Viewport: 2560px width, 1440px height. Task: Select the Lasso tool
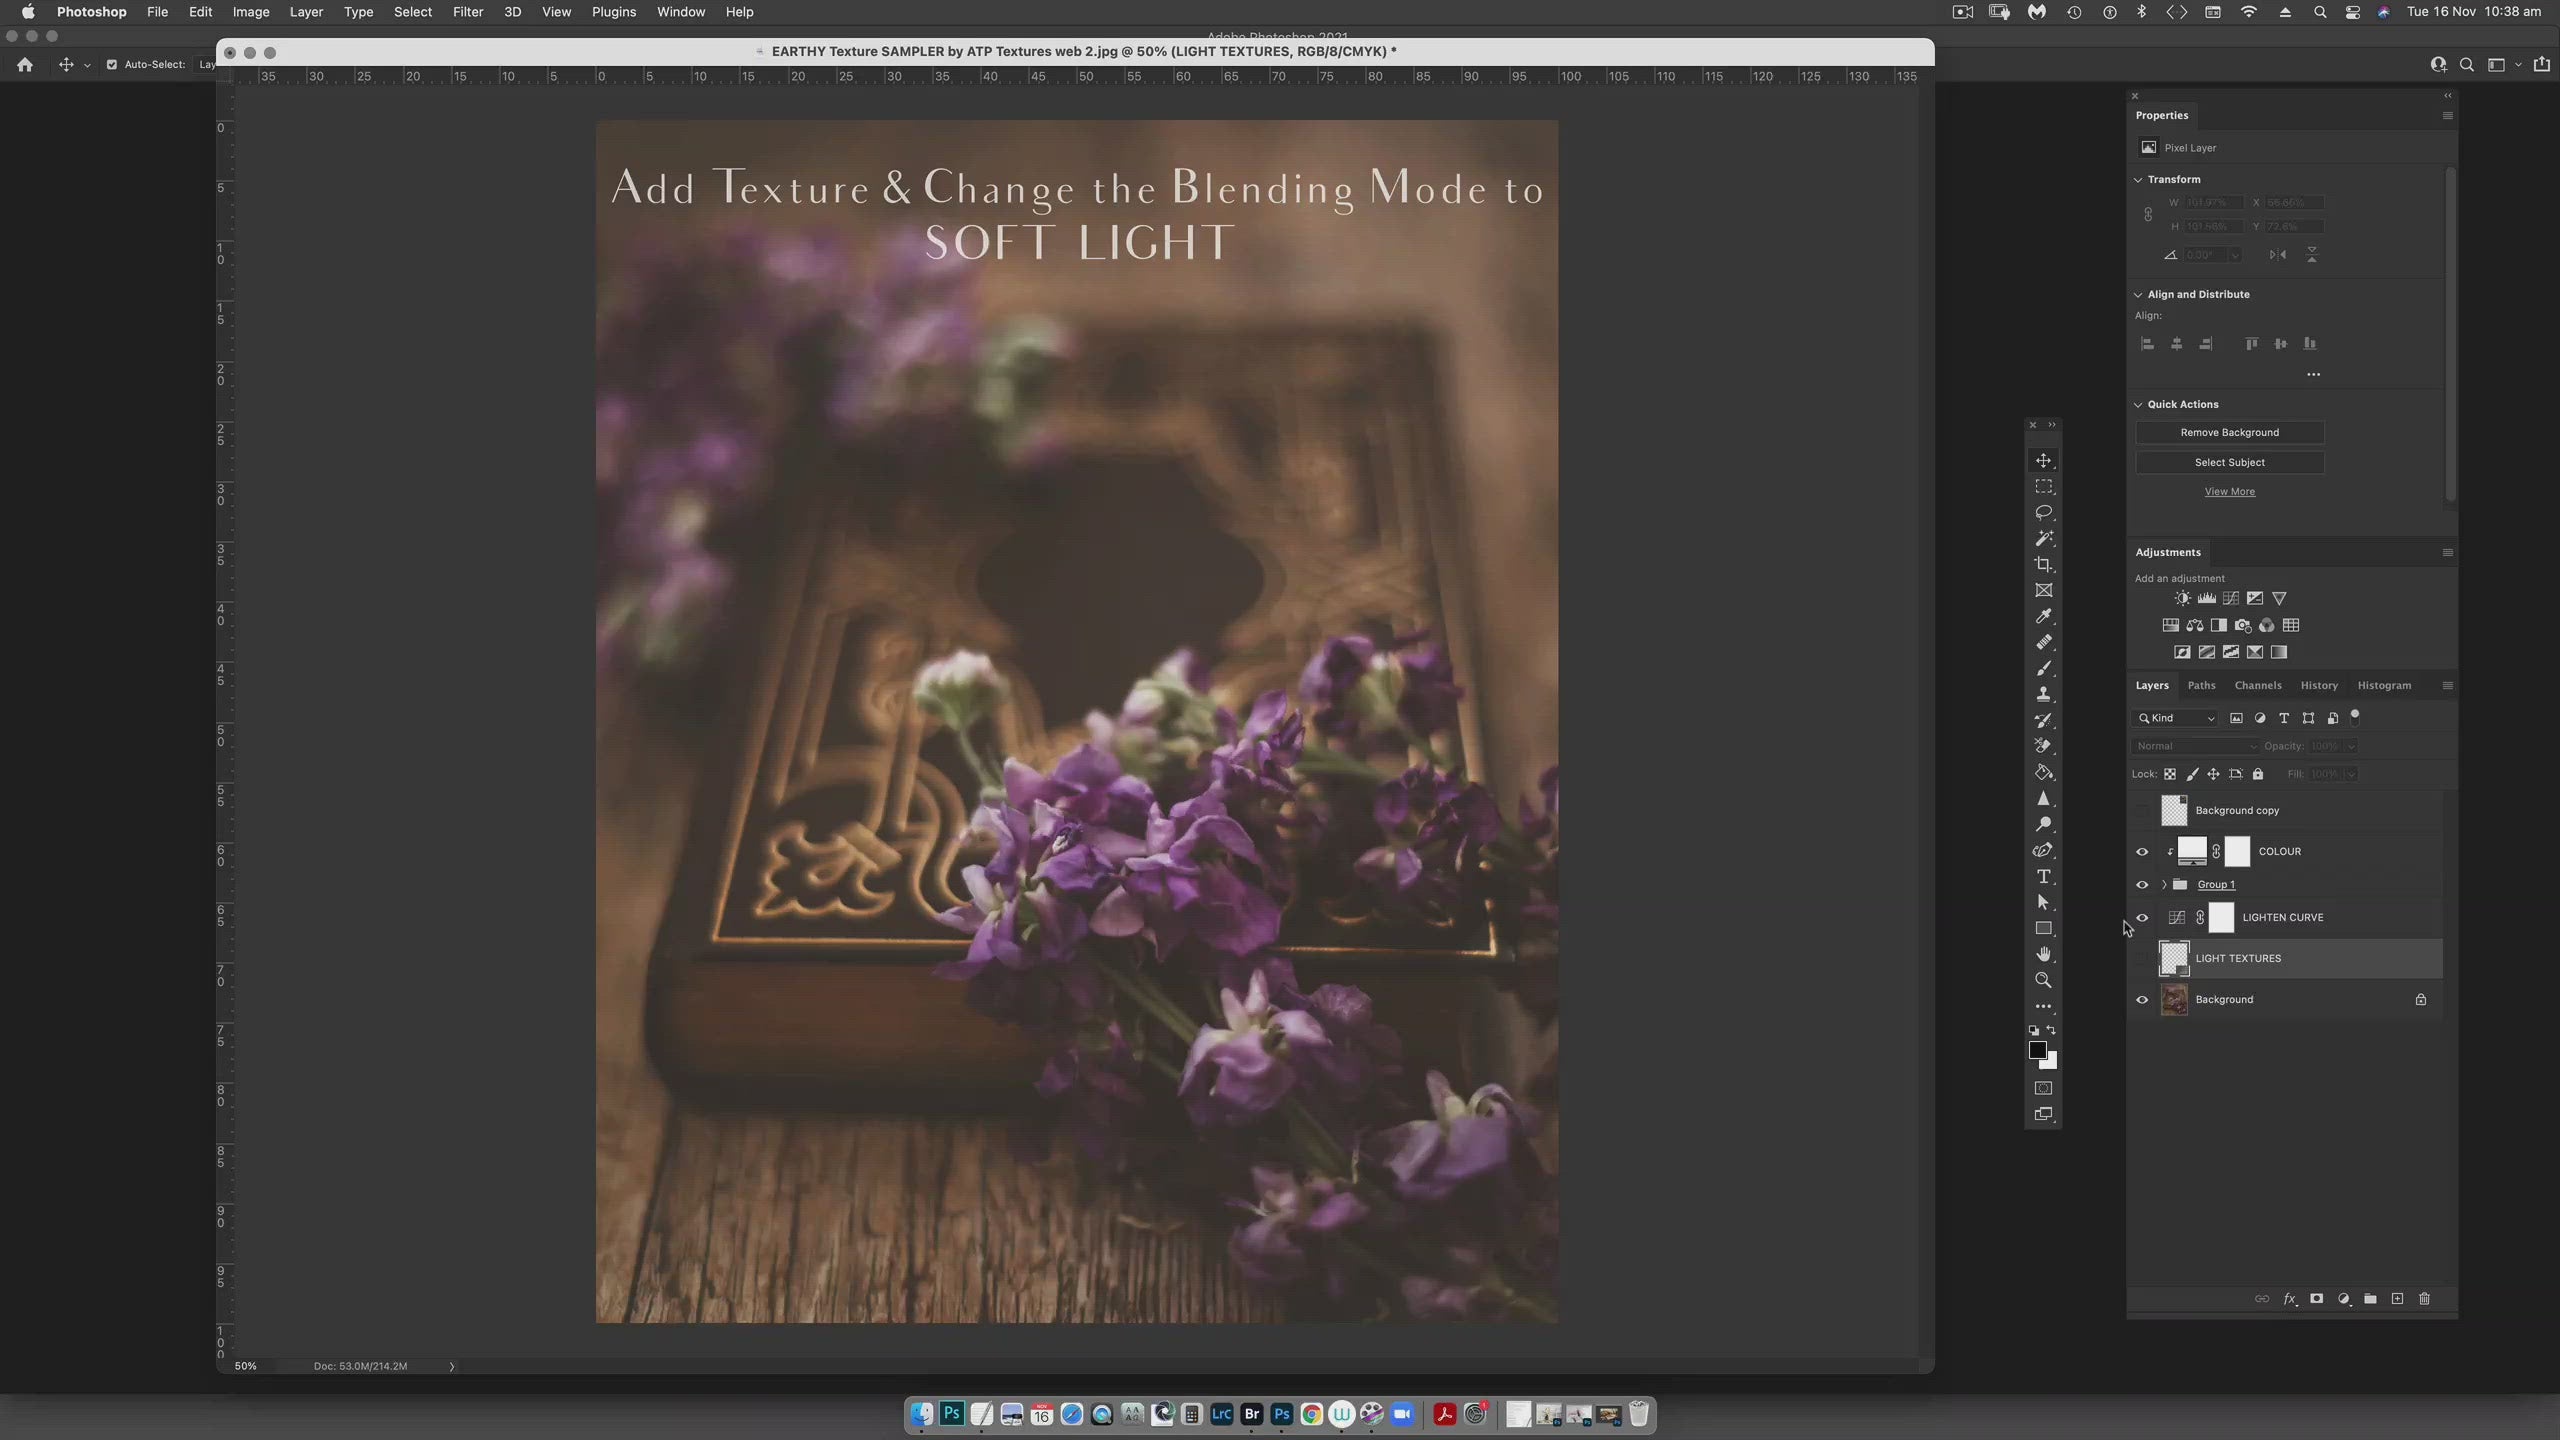pyautogui.click(x=2043, y=512)
